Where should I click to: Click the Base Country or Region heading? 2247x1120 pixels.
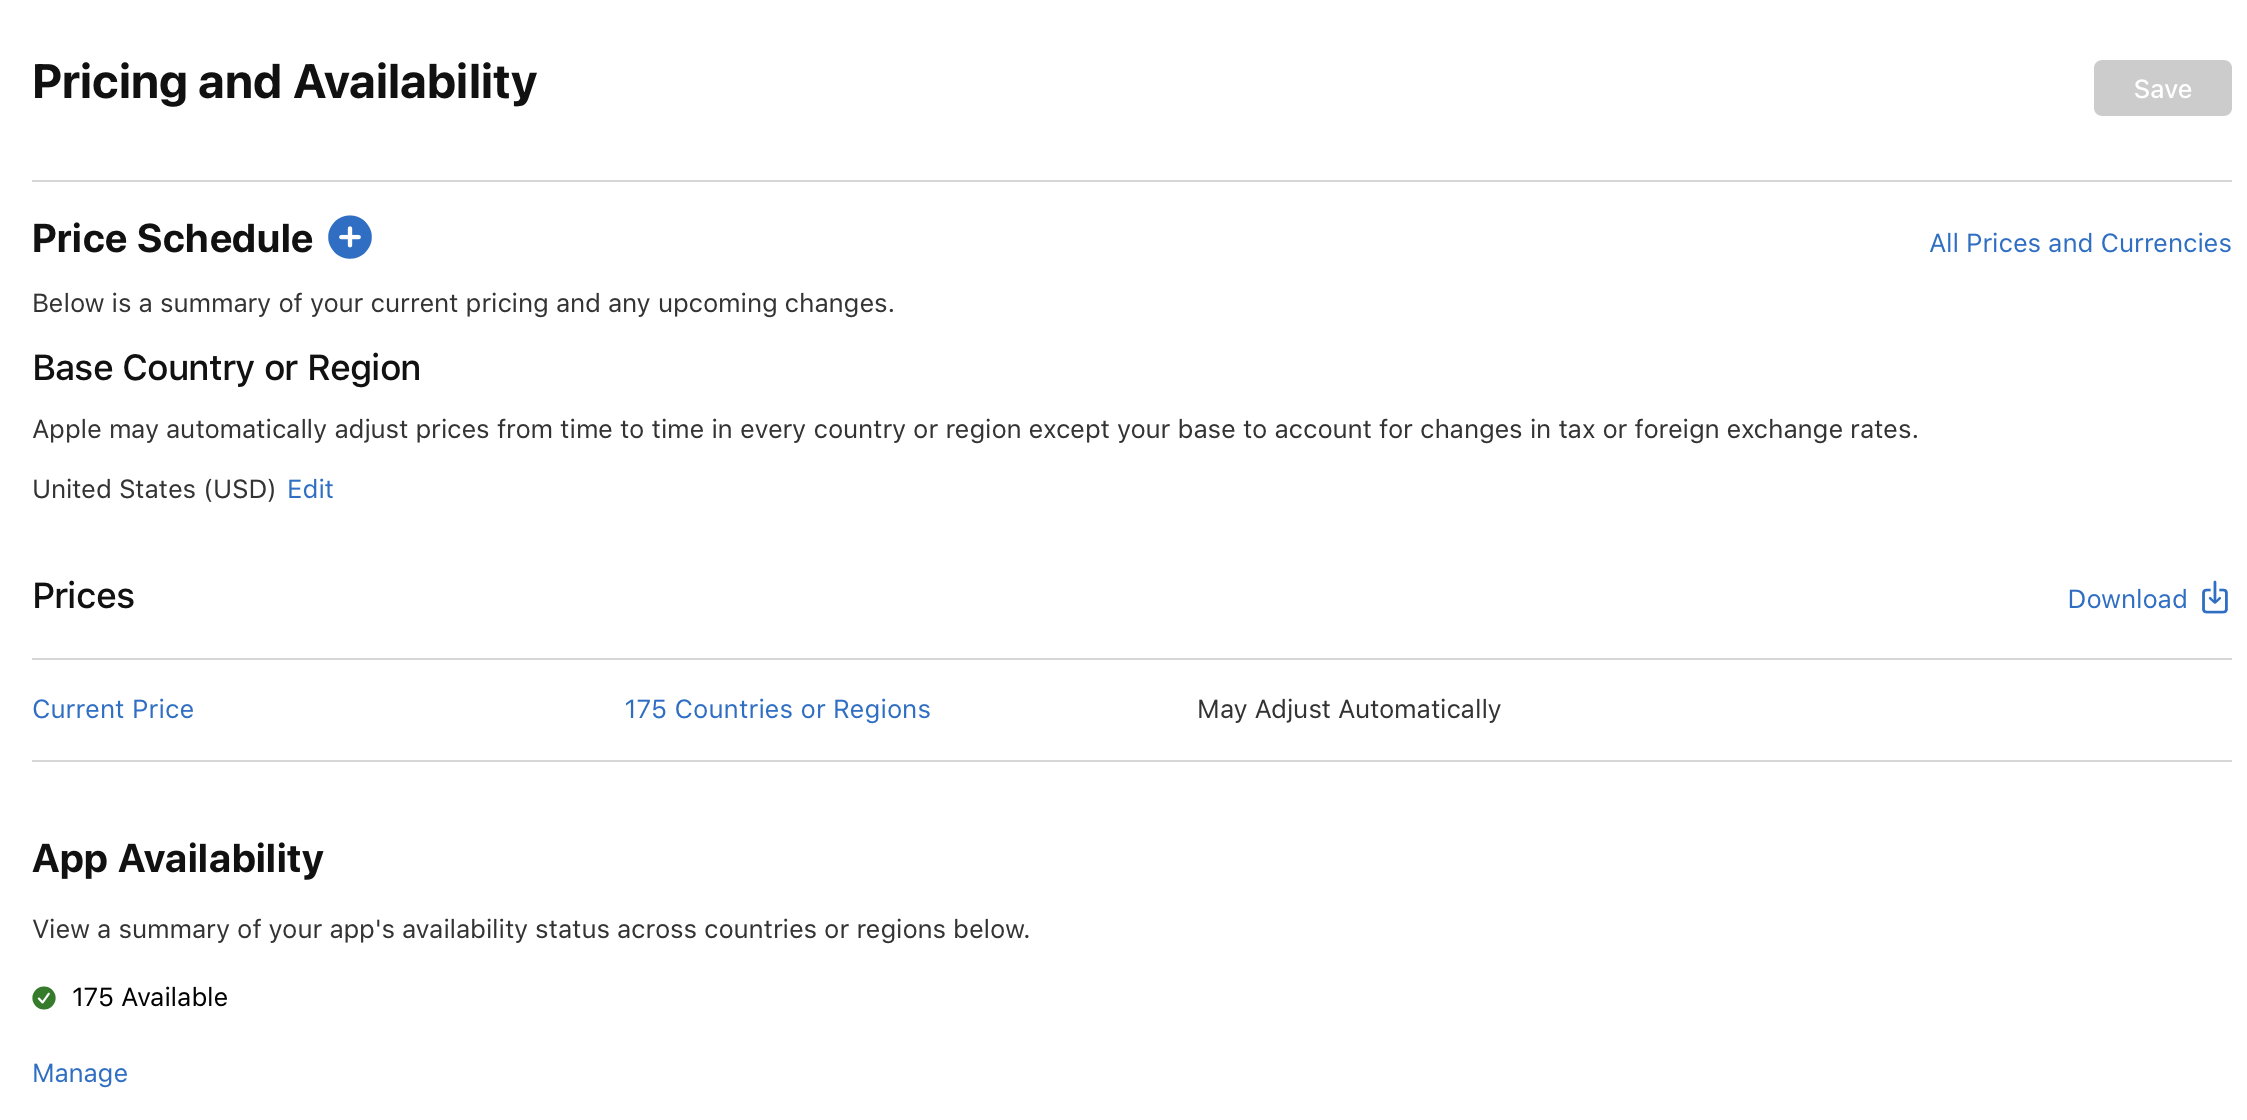pos(226,367)
